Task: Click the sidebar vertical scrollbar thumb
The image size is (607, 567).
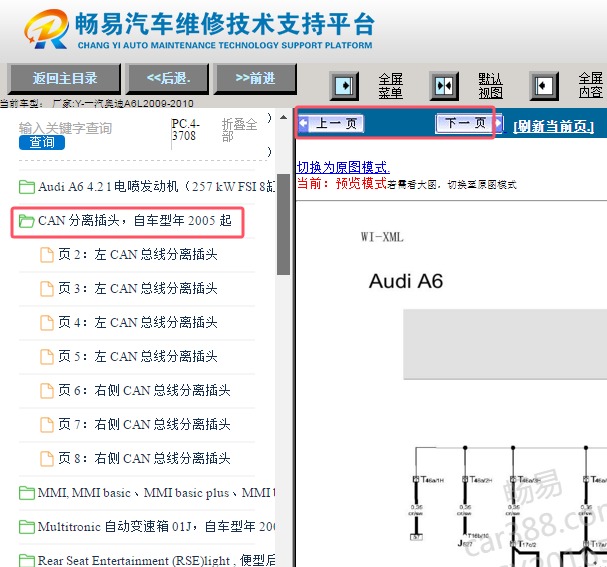Action: (x=284, y=224)
